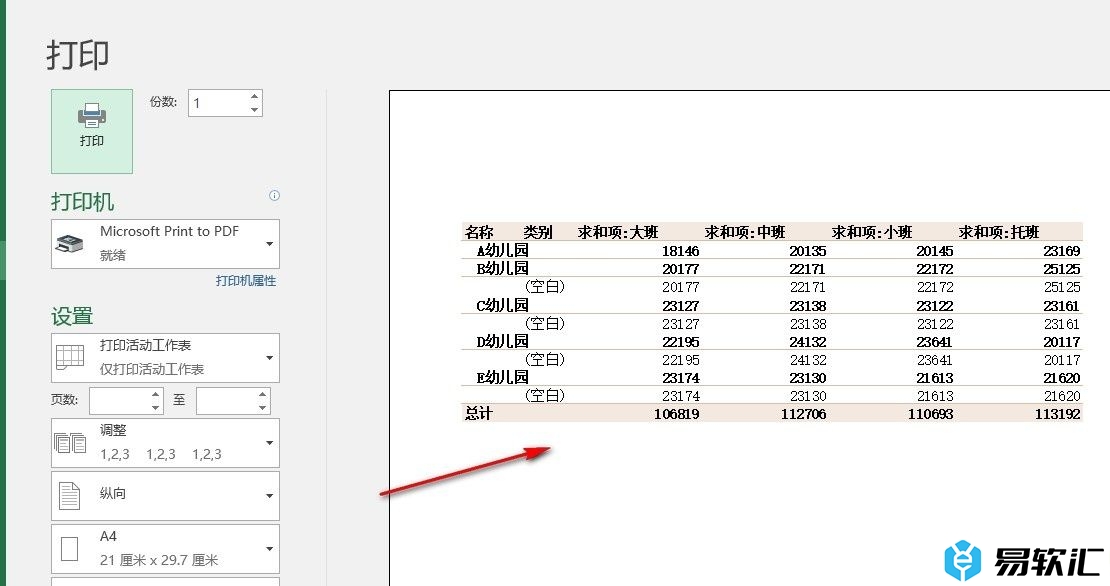Screen dimensions: 1110x586
Task: Open the 调整 collation dropdown
Action: click(166, 443)
